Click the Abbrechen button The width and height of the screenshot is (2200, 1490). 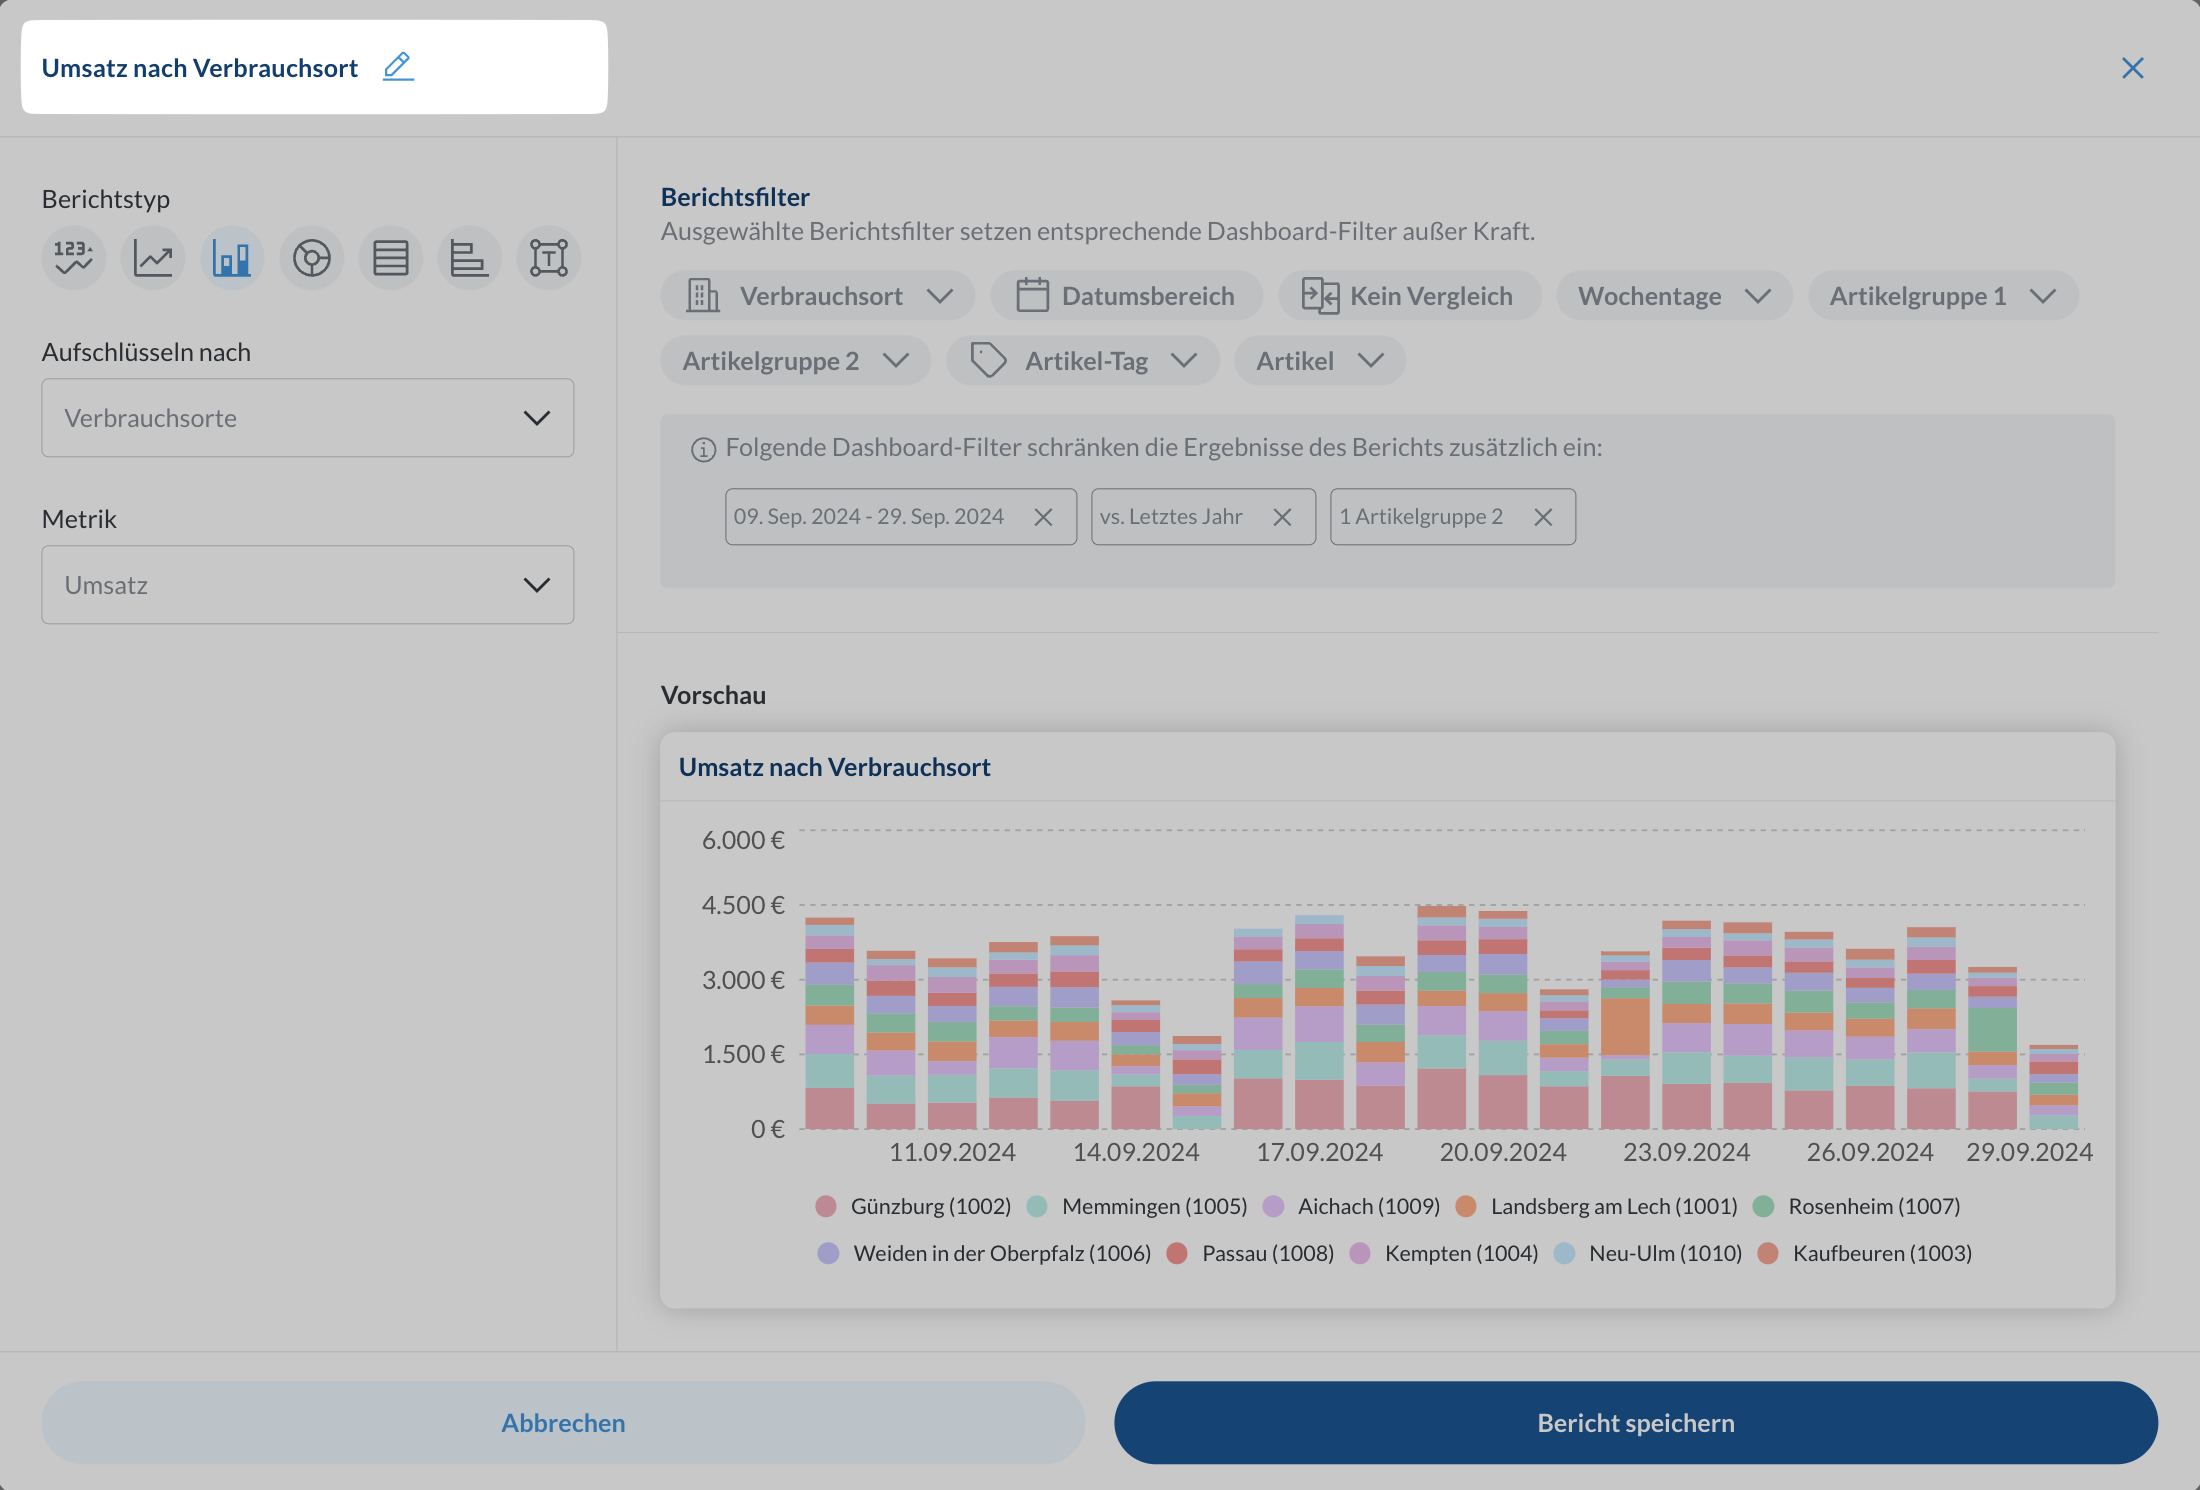563,1423
